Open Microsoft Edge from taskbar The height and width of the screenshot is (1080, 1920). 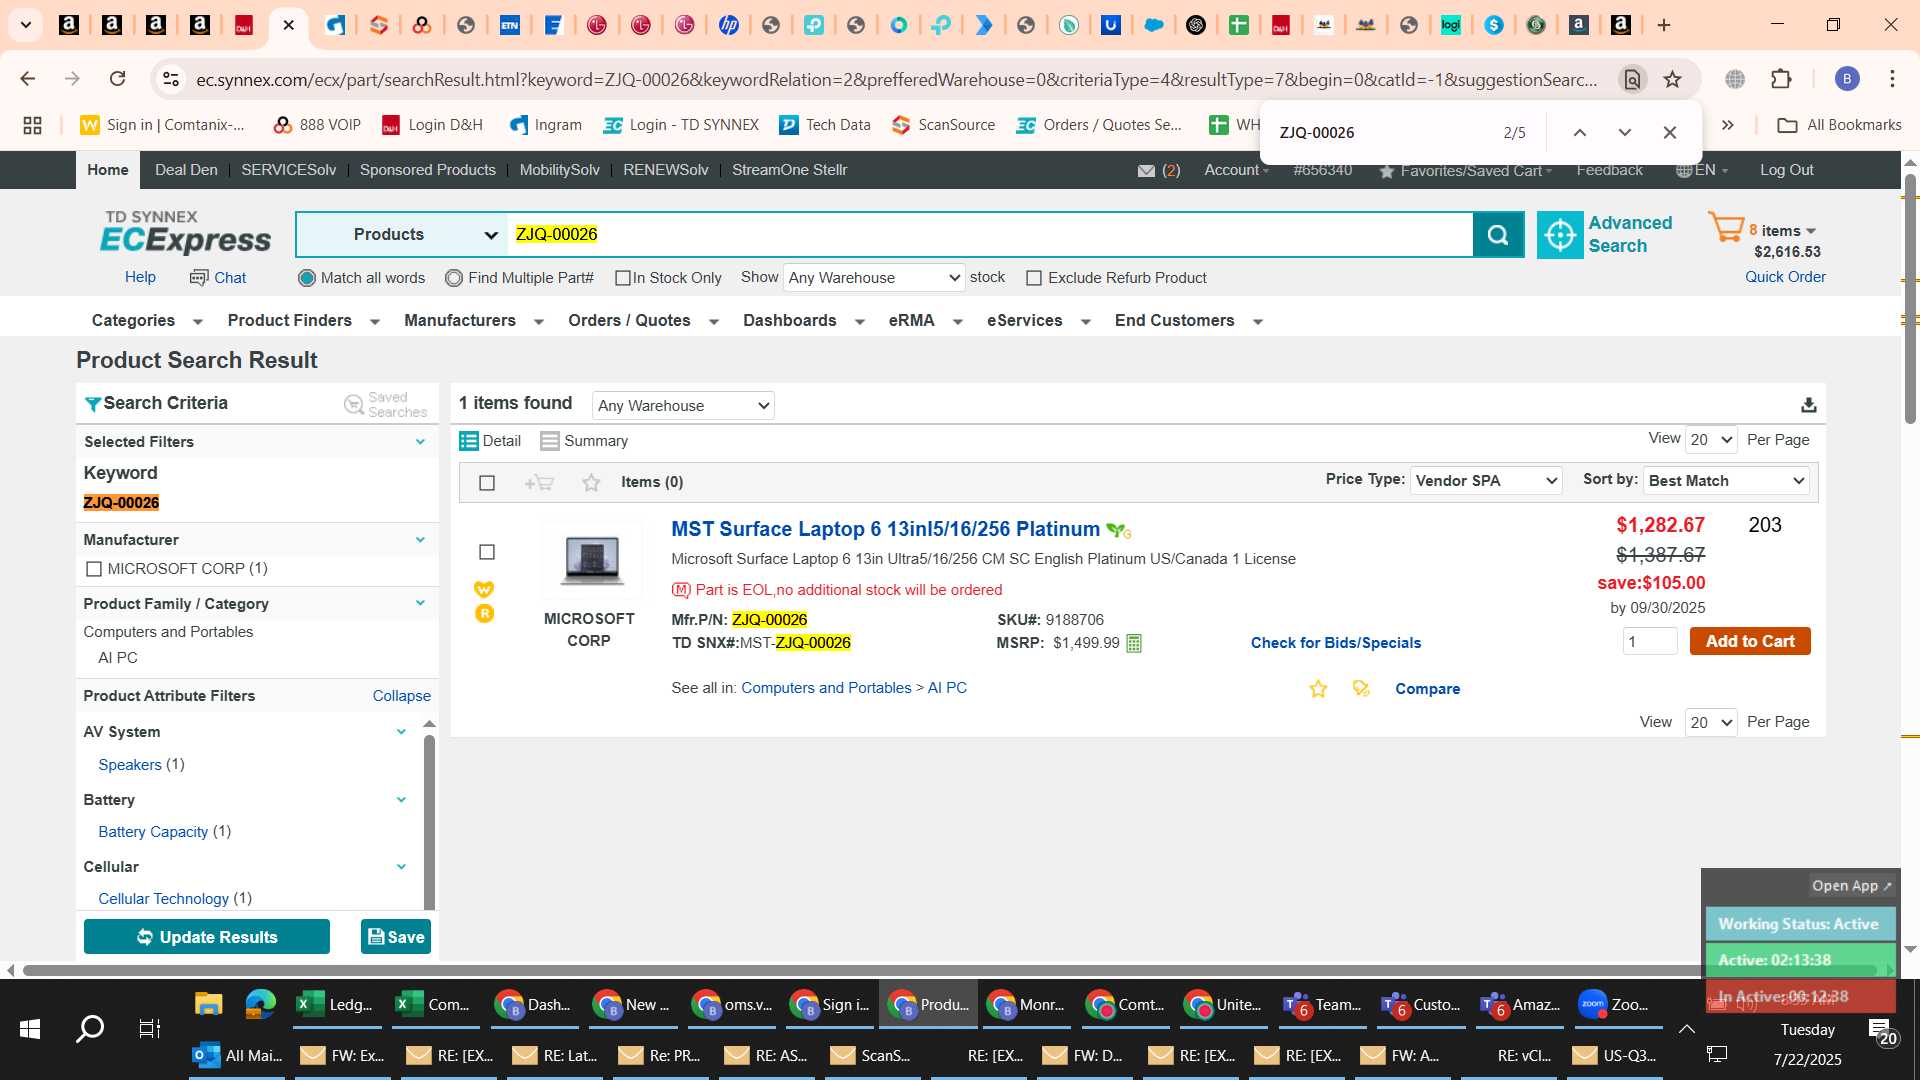pos(260,1004)
